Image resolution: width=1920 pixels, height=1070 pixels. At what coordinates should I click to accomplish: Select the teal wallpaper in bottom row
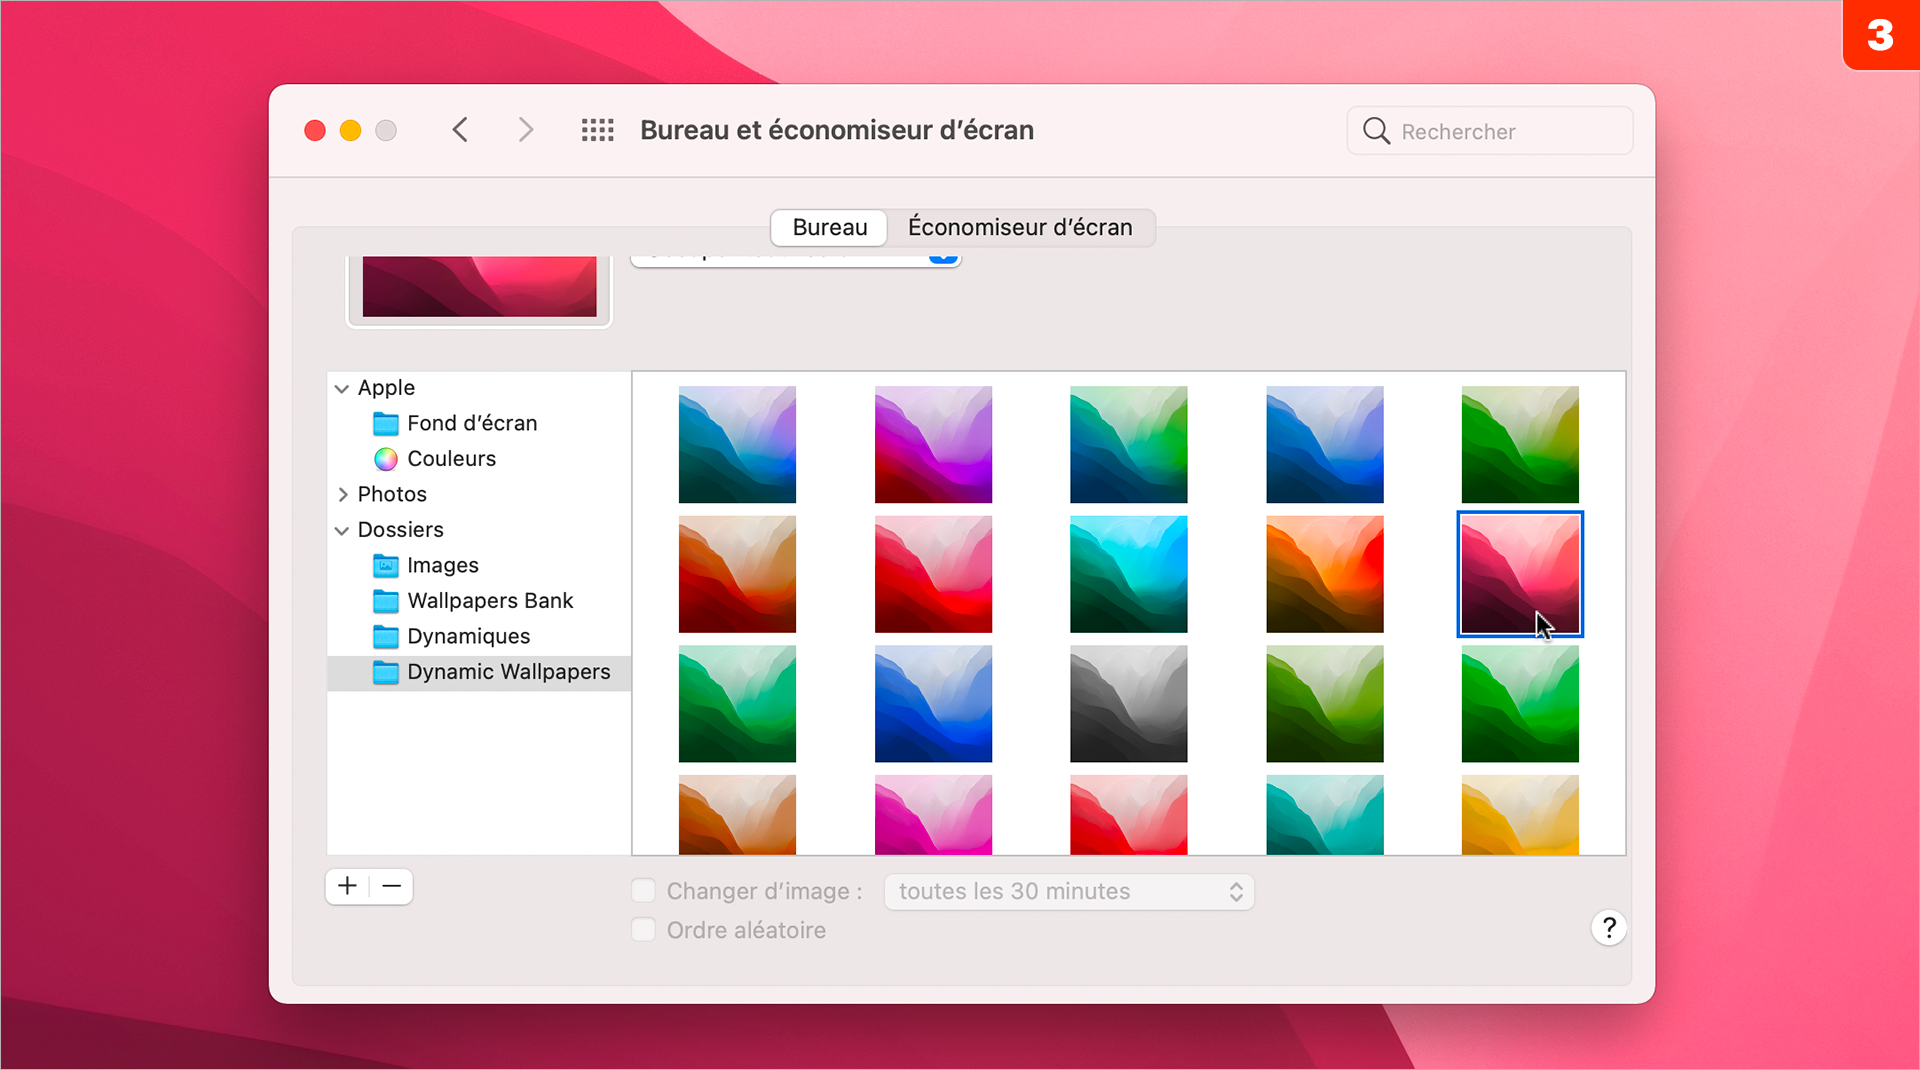1325,815
